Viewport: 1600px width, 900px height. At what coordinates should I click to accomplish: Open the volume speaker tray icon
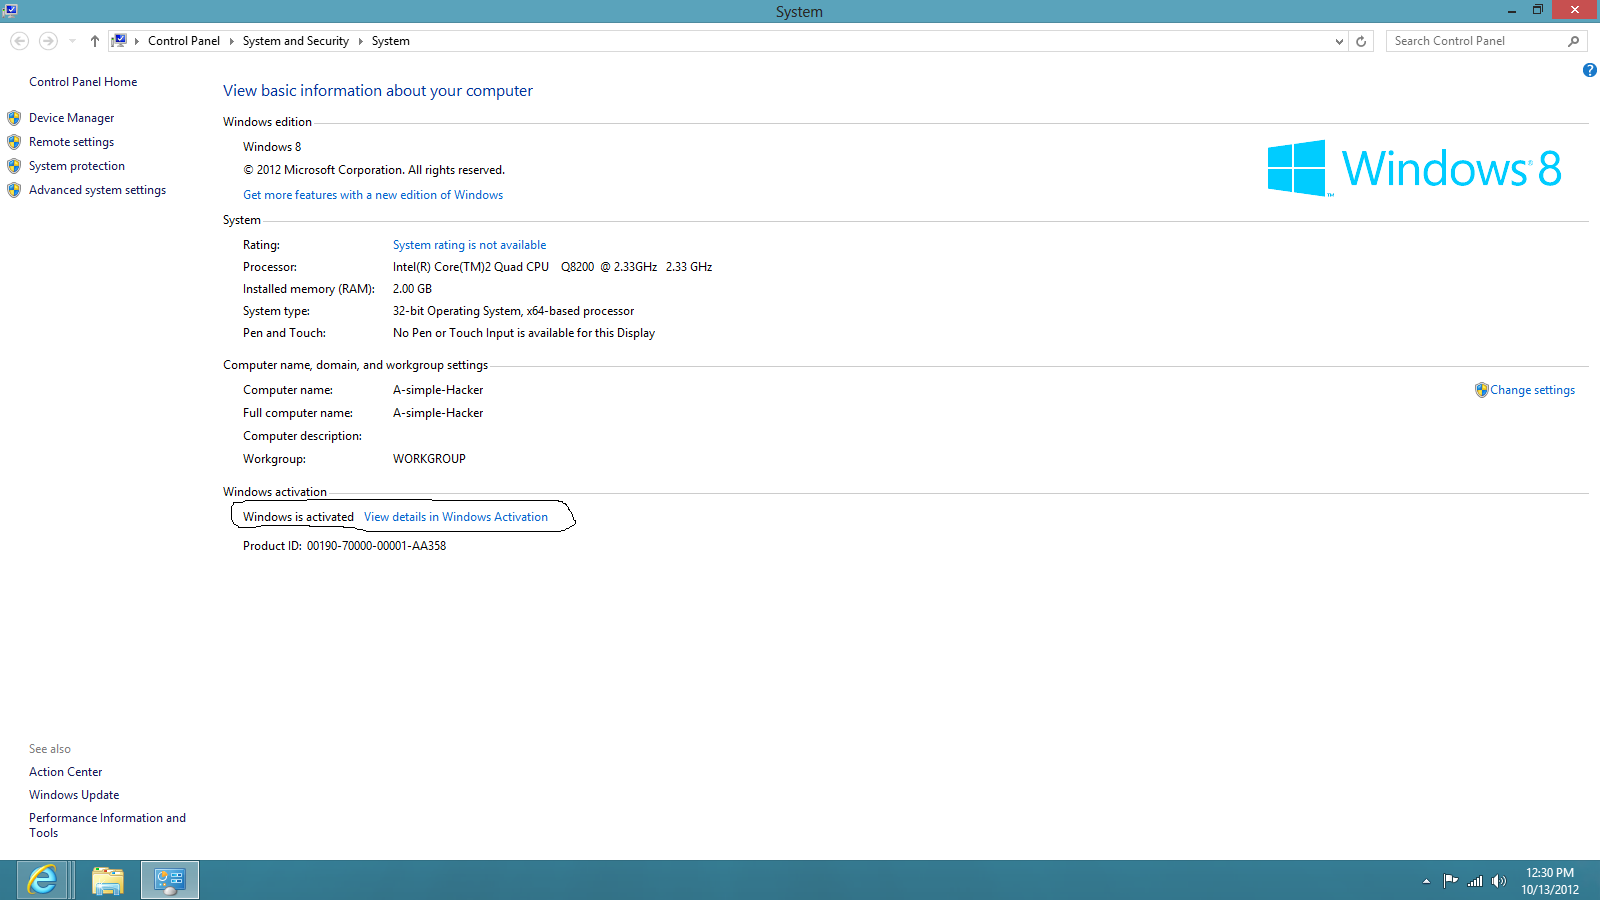1498,881
